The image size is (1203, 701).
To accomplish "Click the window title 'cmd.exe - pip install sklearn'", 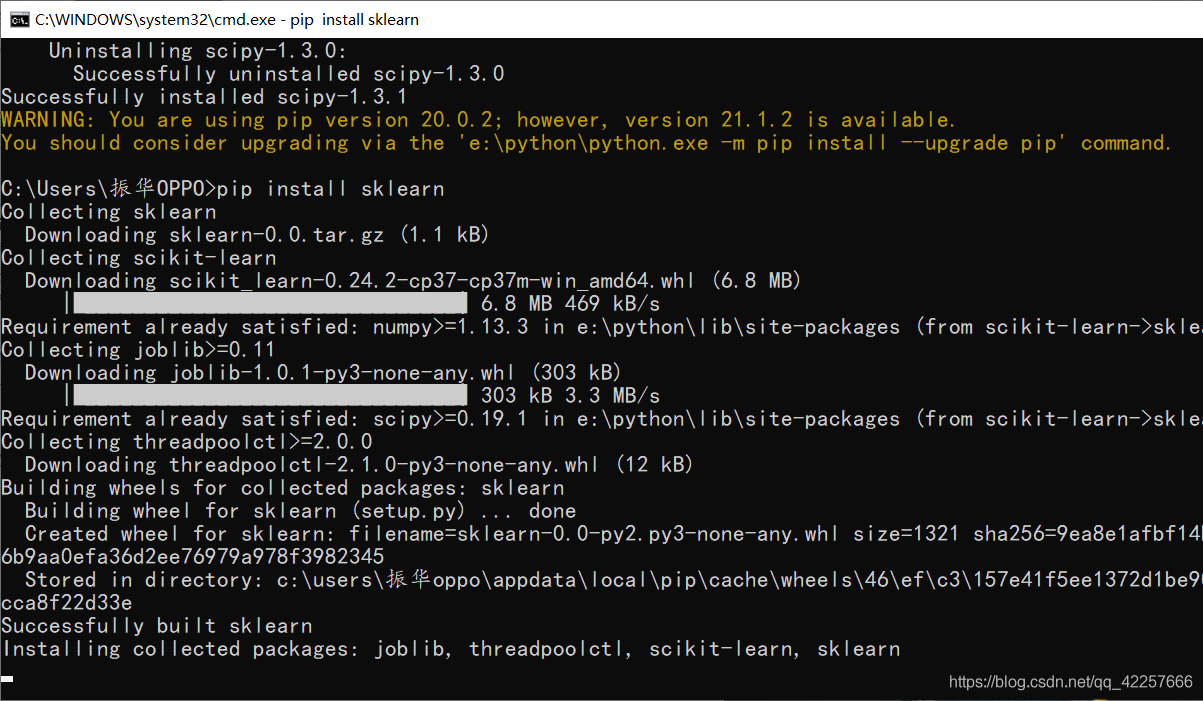I will click(227, 19).
